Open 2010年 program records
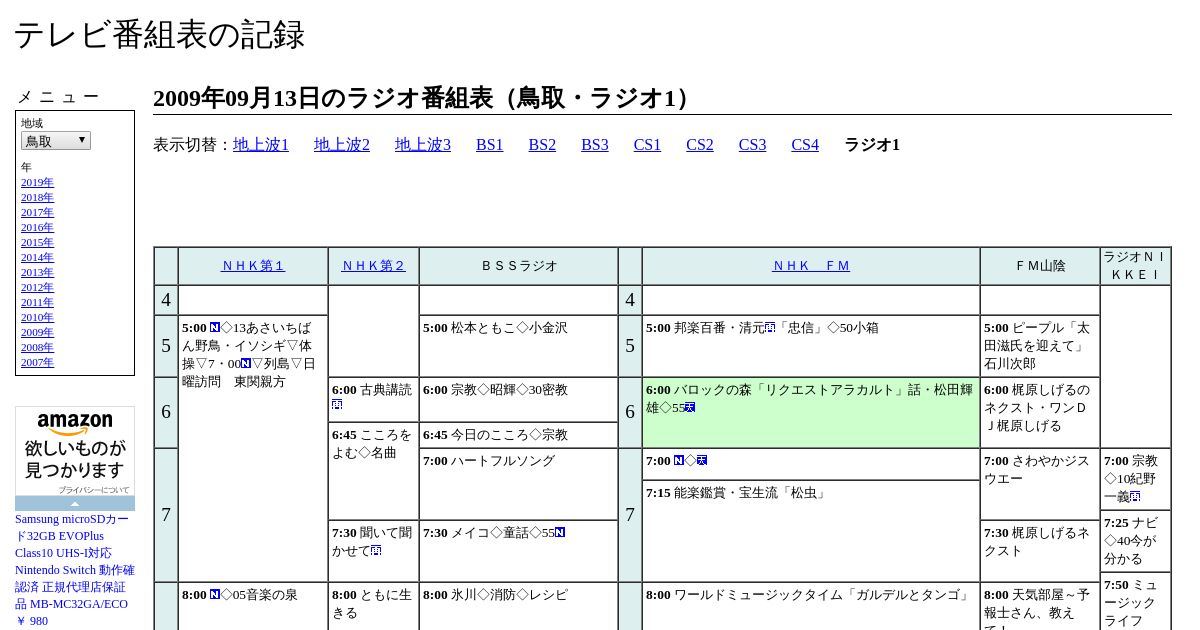 coord(37,318)
